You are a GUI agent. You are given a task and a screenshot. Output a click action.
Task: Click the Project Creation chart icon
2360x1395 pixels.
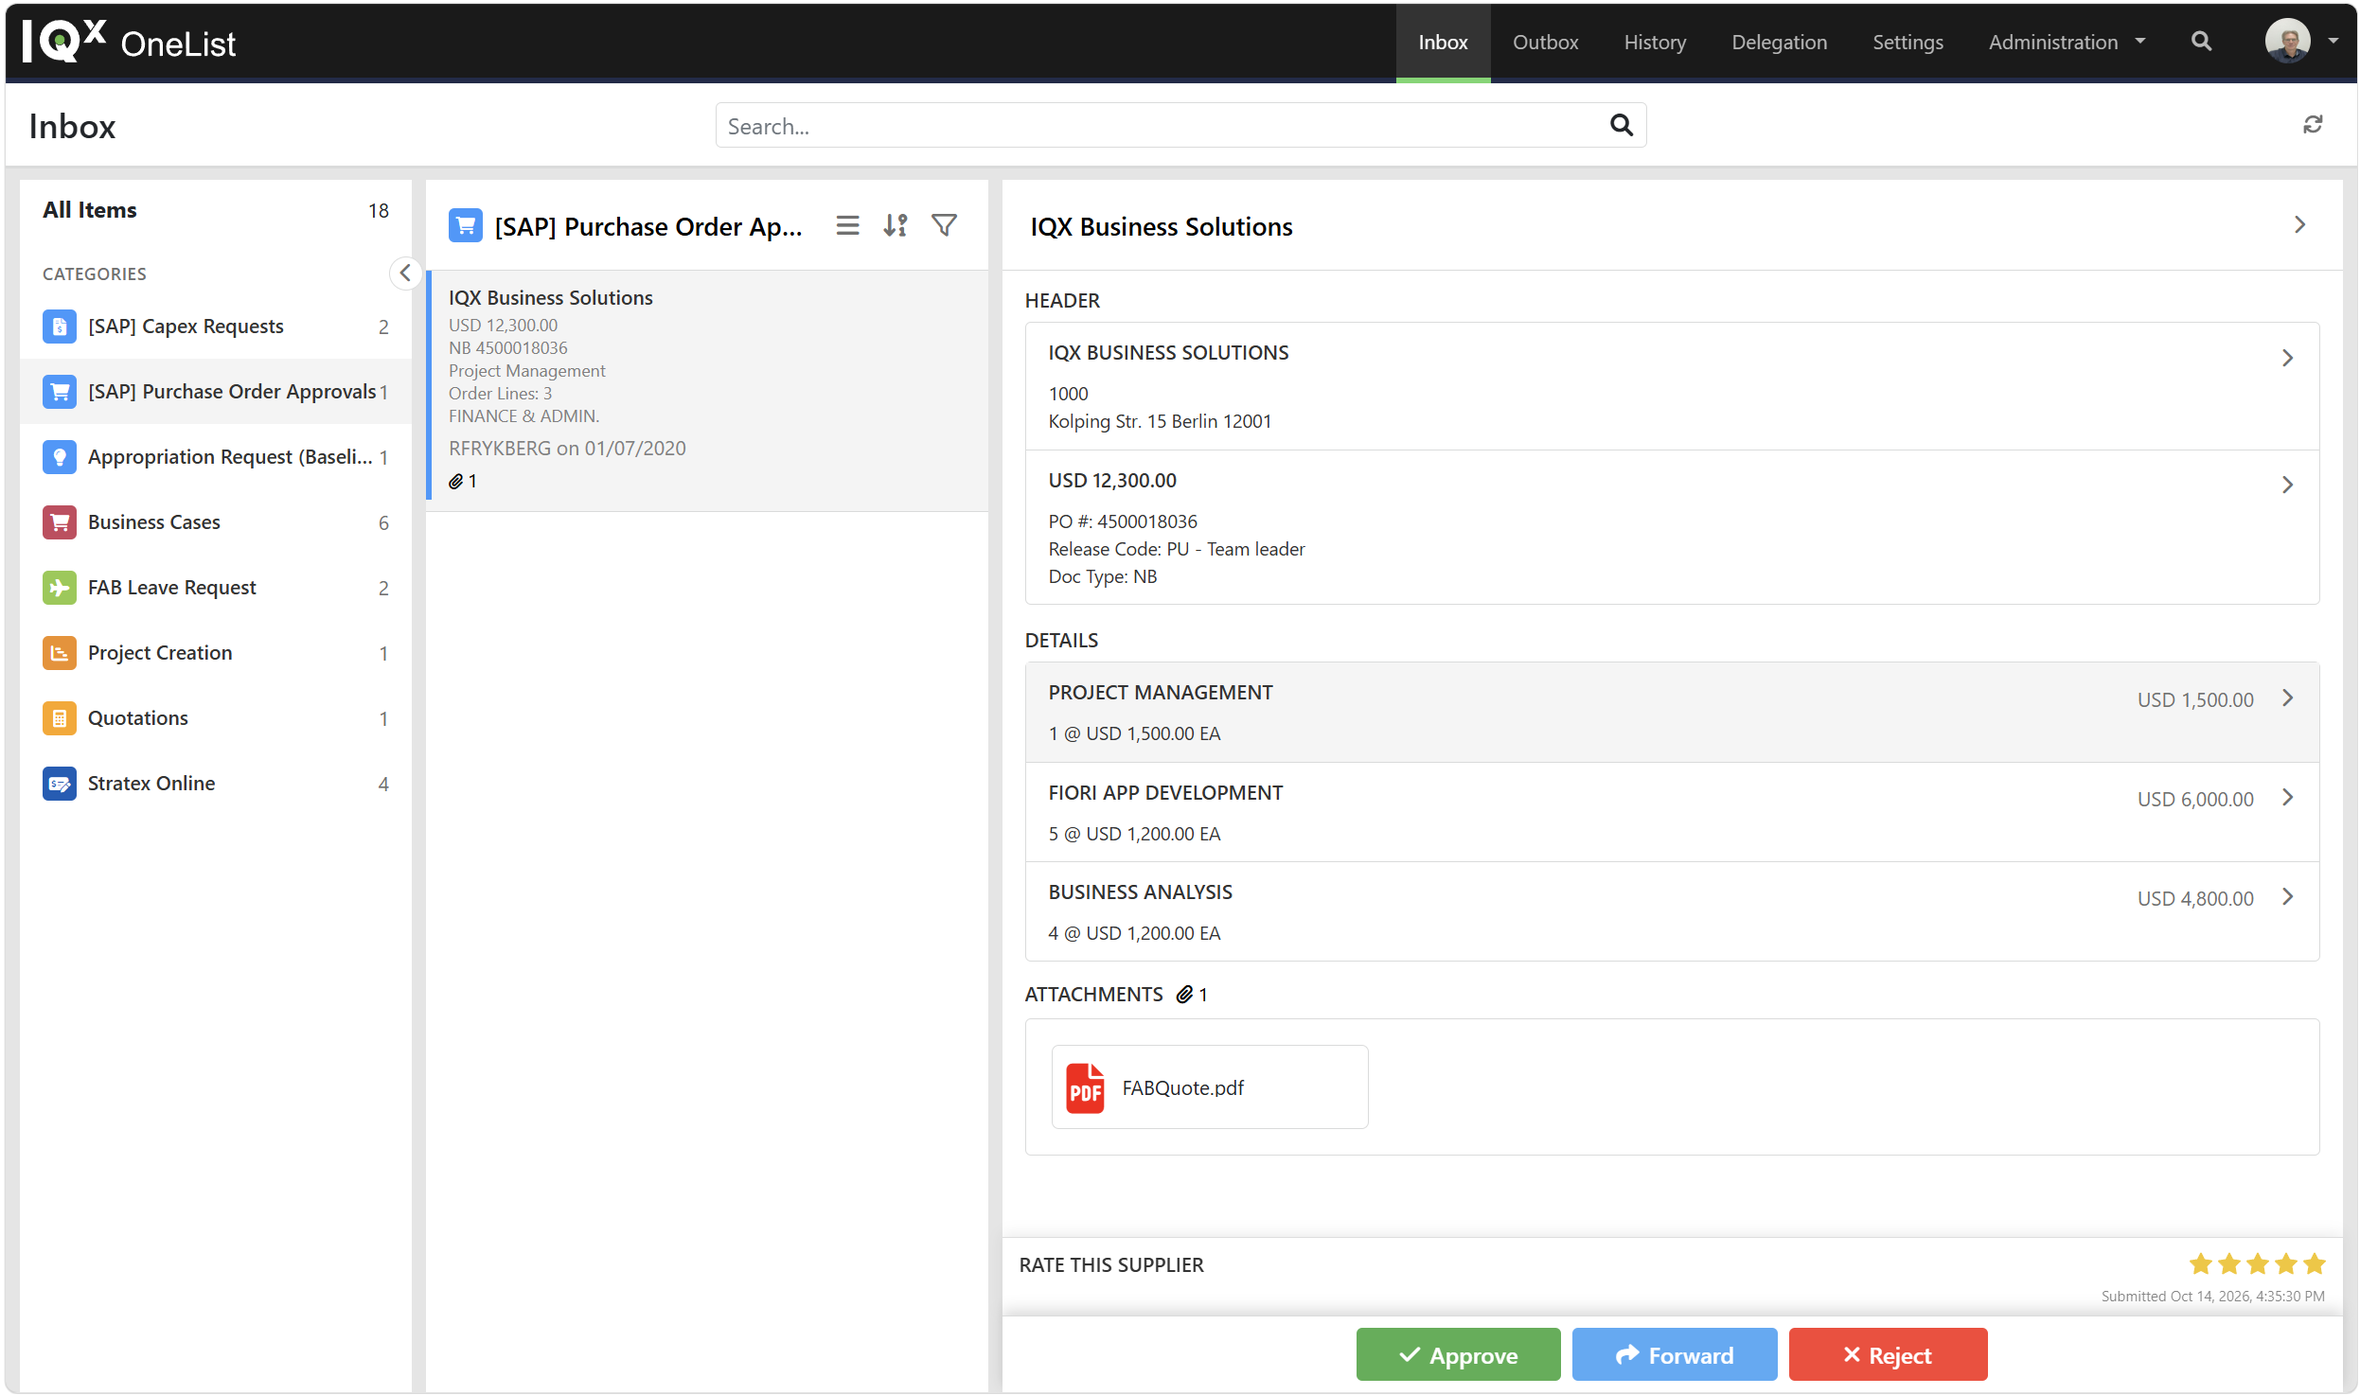(x=59, y=653)
